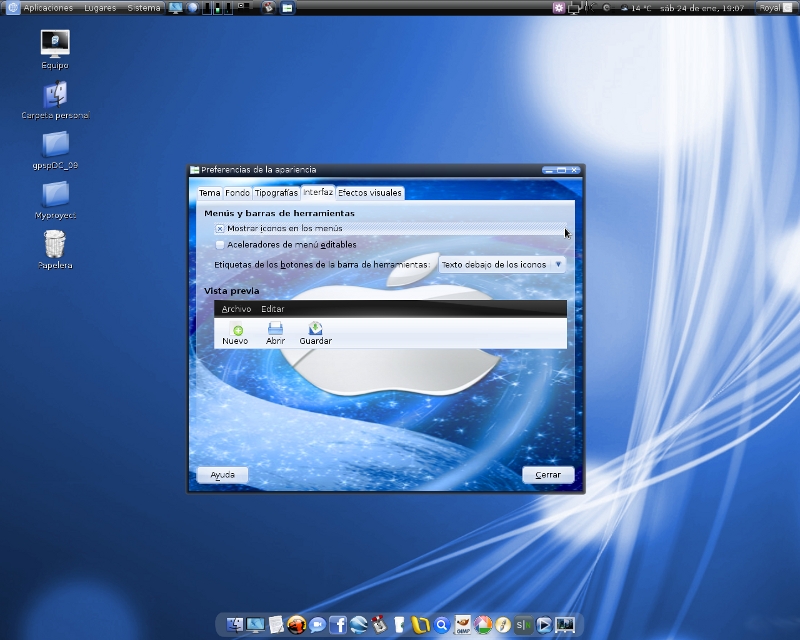Switch to the Tema tab
The width and height of the screenshot is (800, 640).
[x=209, y=193]
